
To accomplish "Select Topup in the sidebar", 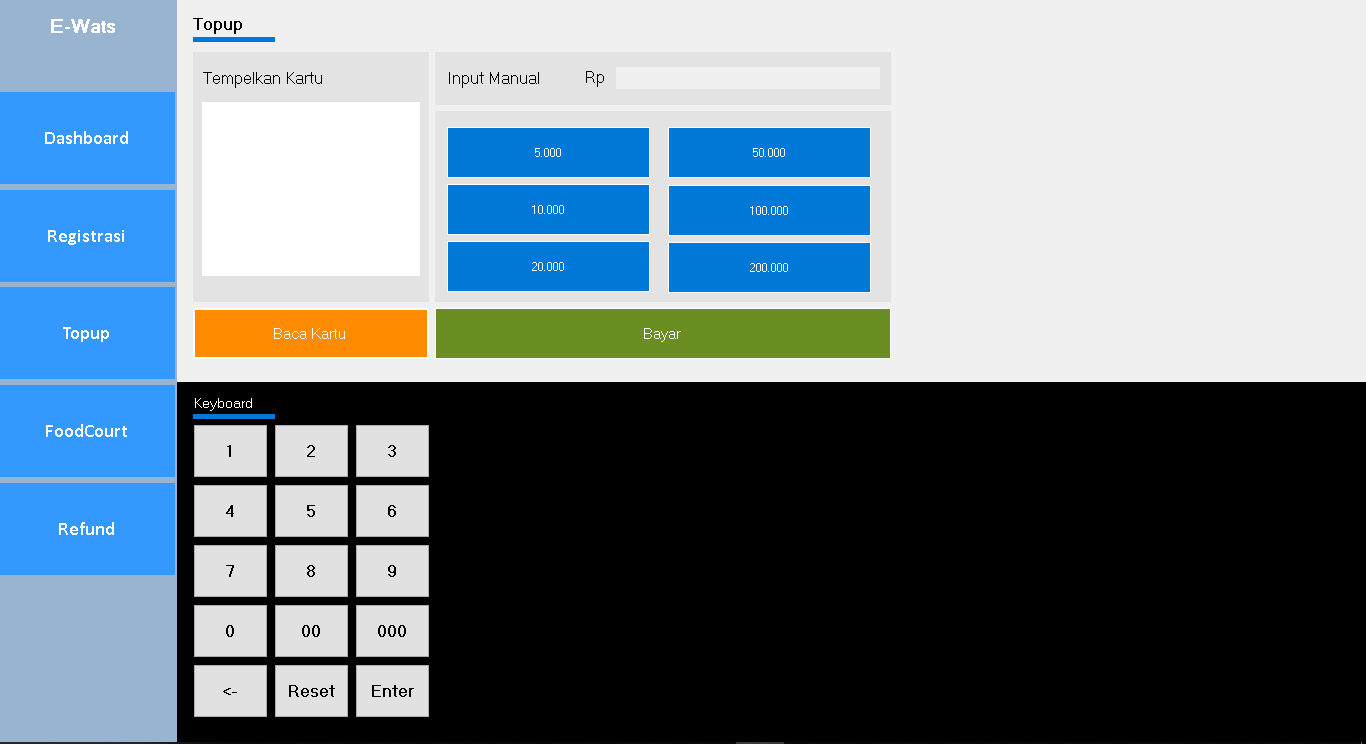I will 87,333.
